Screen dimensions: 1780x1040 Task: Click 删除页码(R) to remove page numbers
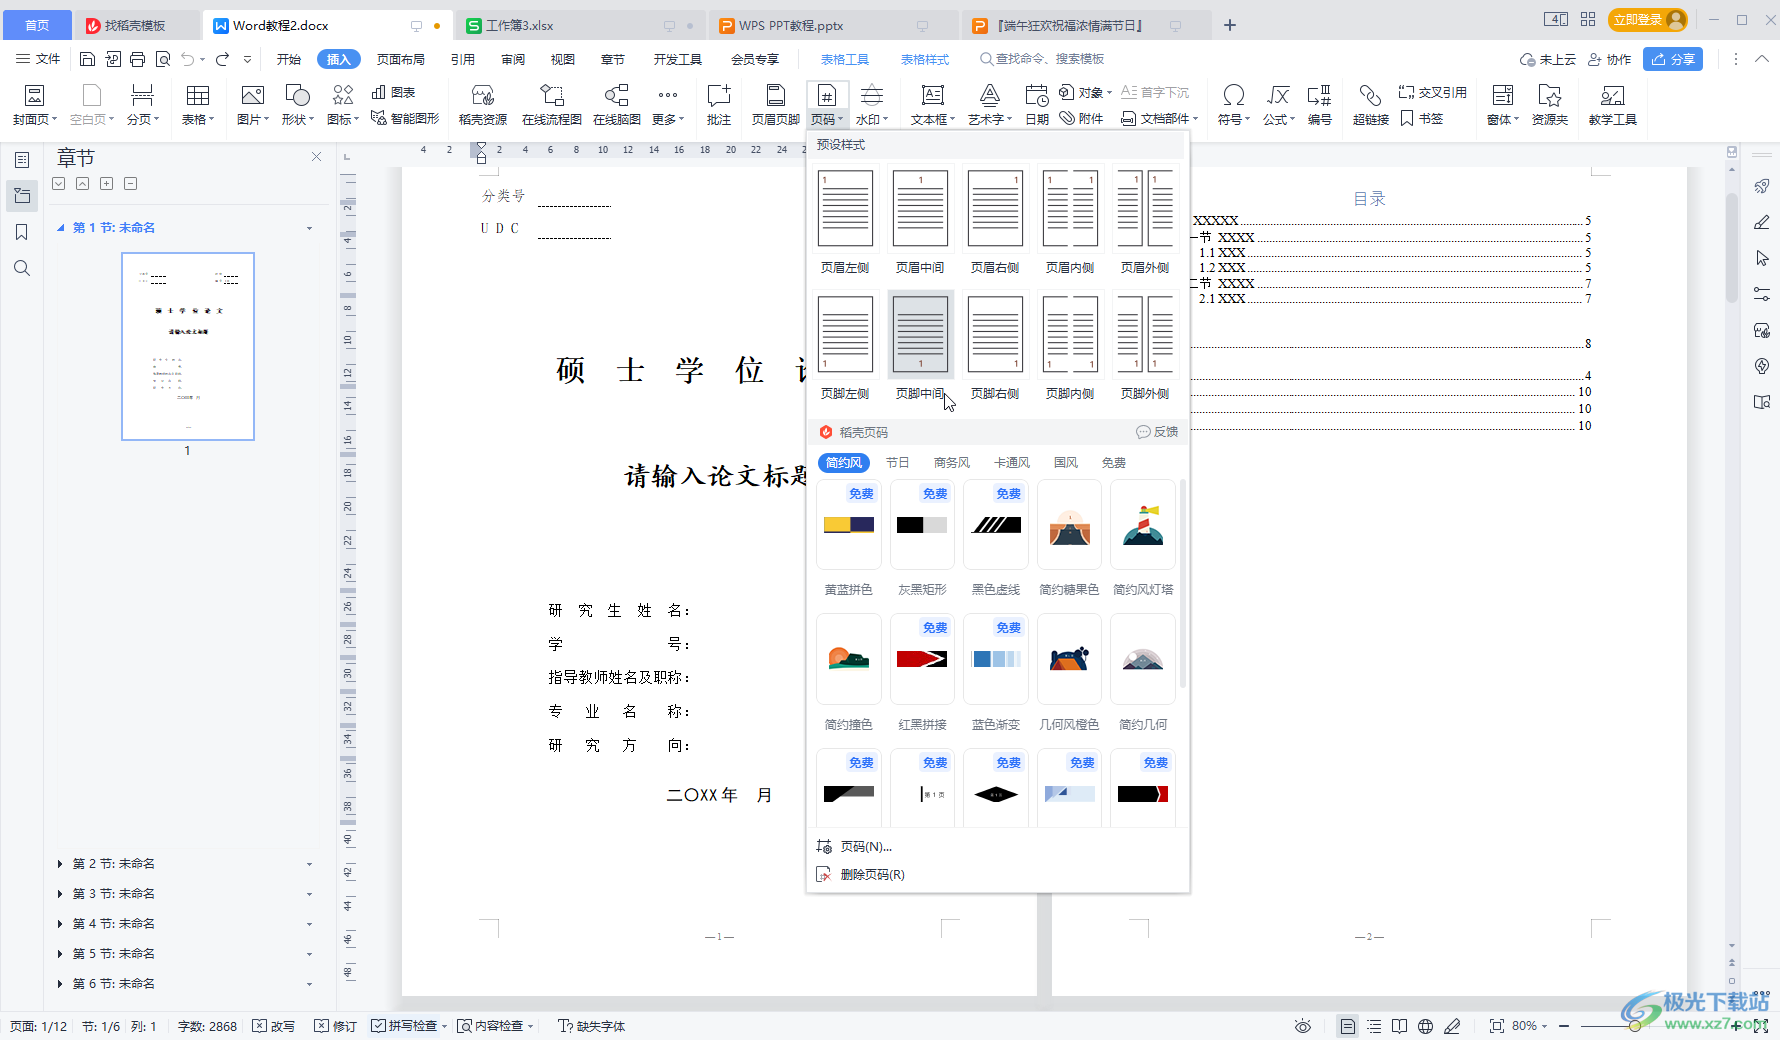[872, 875]
